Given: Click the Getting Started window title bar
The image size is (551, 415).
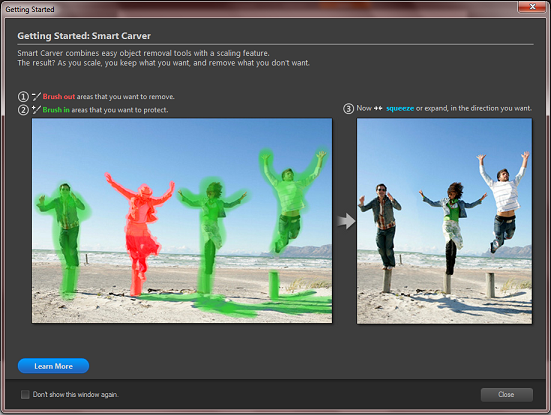Looking at the screenshot, I should point(260,8).
